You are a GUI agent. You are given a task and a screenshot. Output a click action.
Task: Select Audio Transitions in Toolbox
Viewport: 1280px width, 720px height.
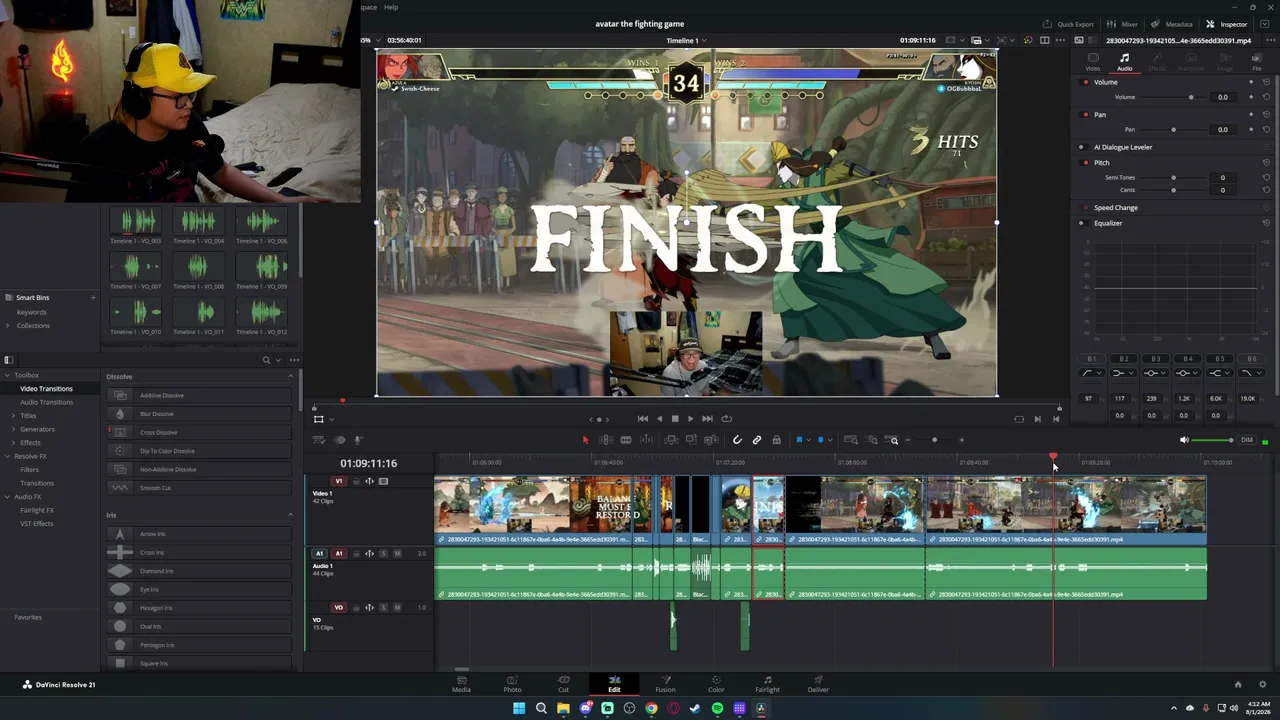pos(46,402)
